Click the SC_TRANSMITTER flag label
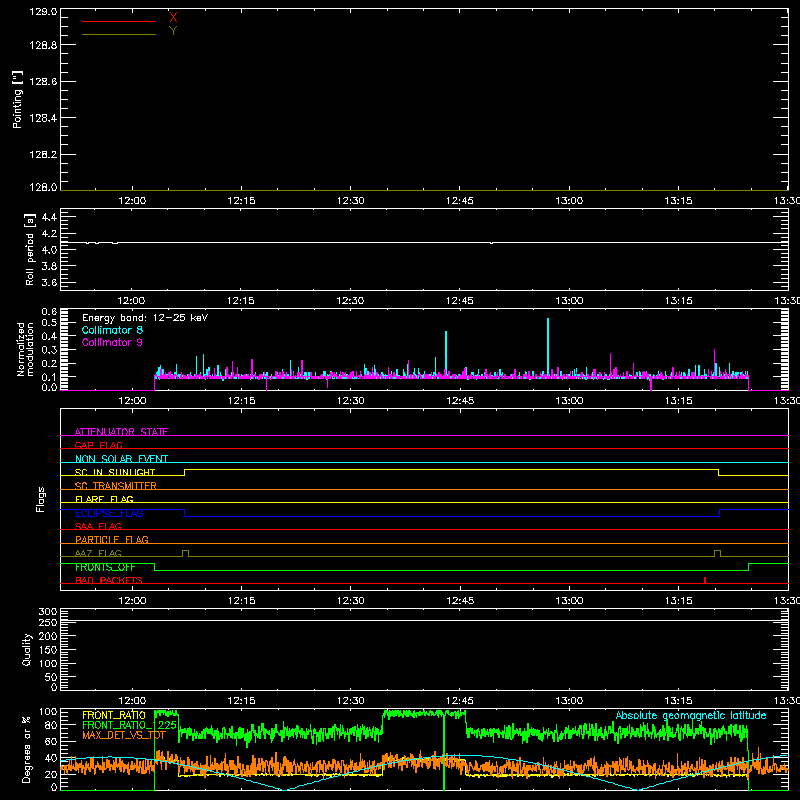 (116, 485)
